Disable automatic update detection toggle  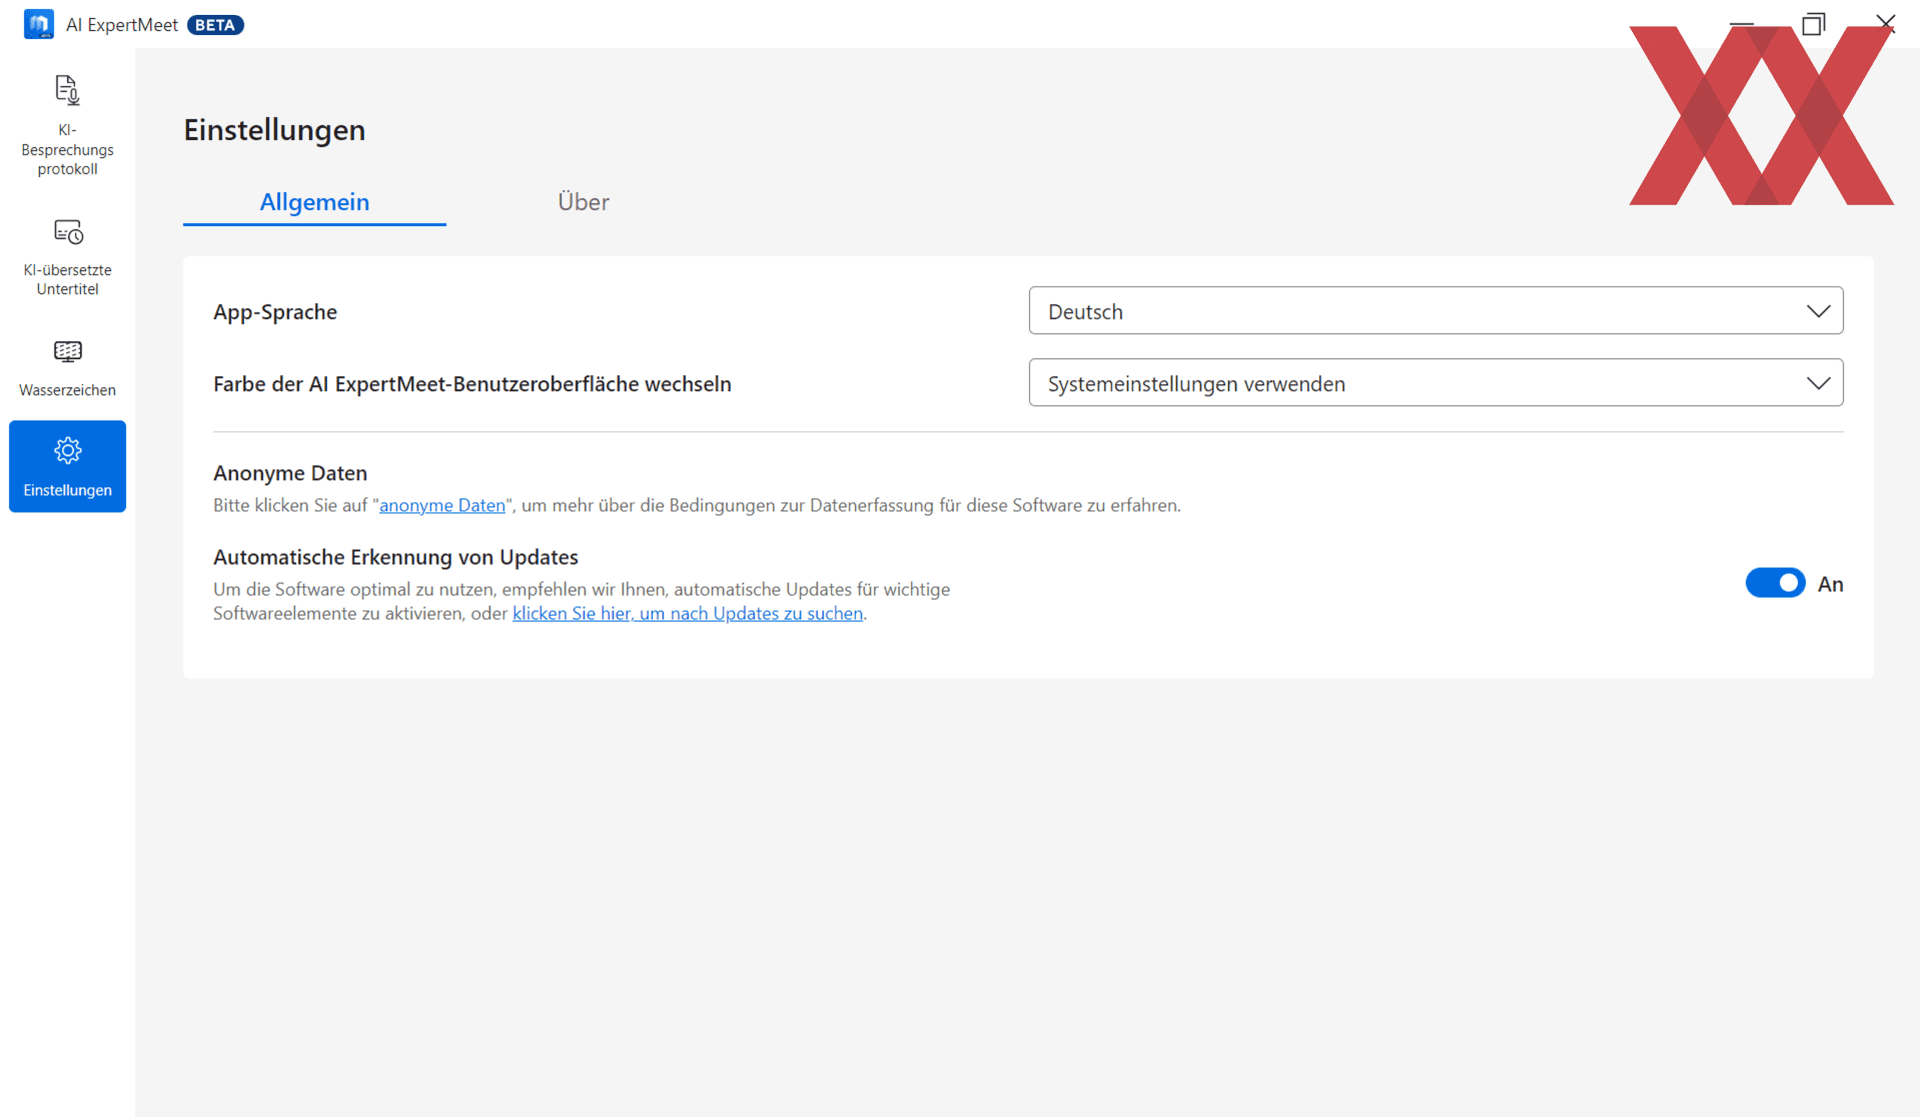1775,583
